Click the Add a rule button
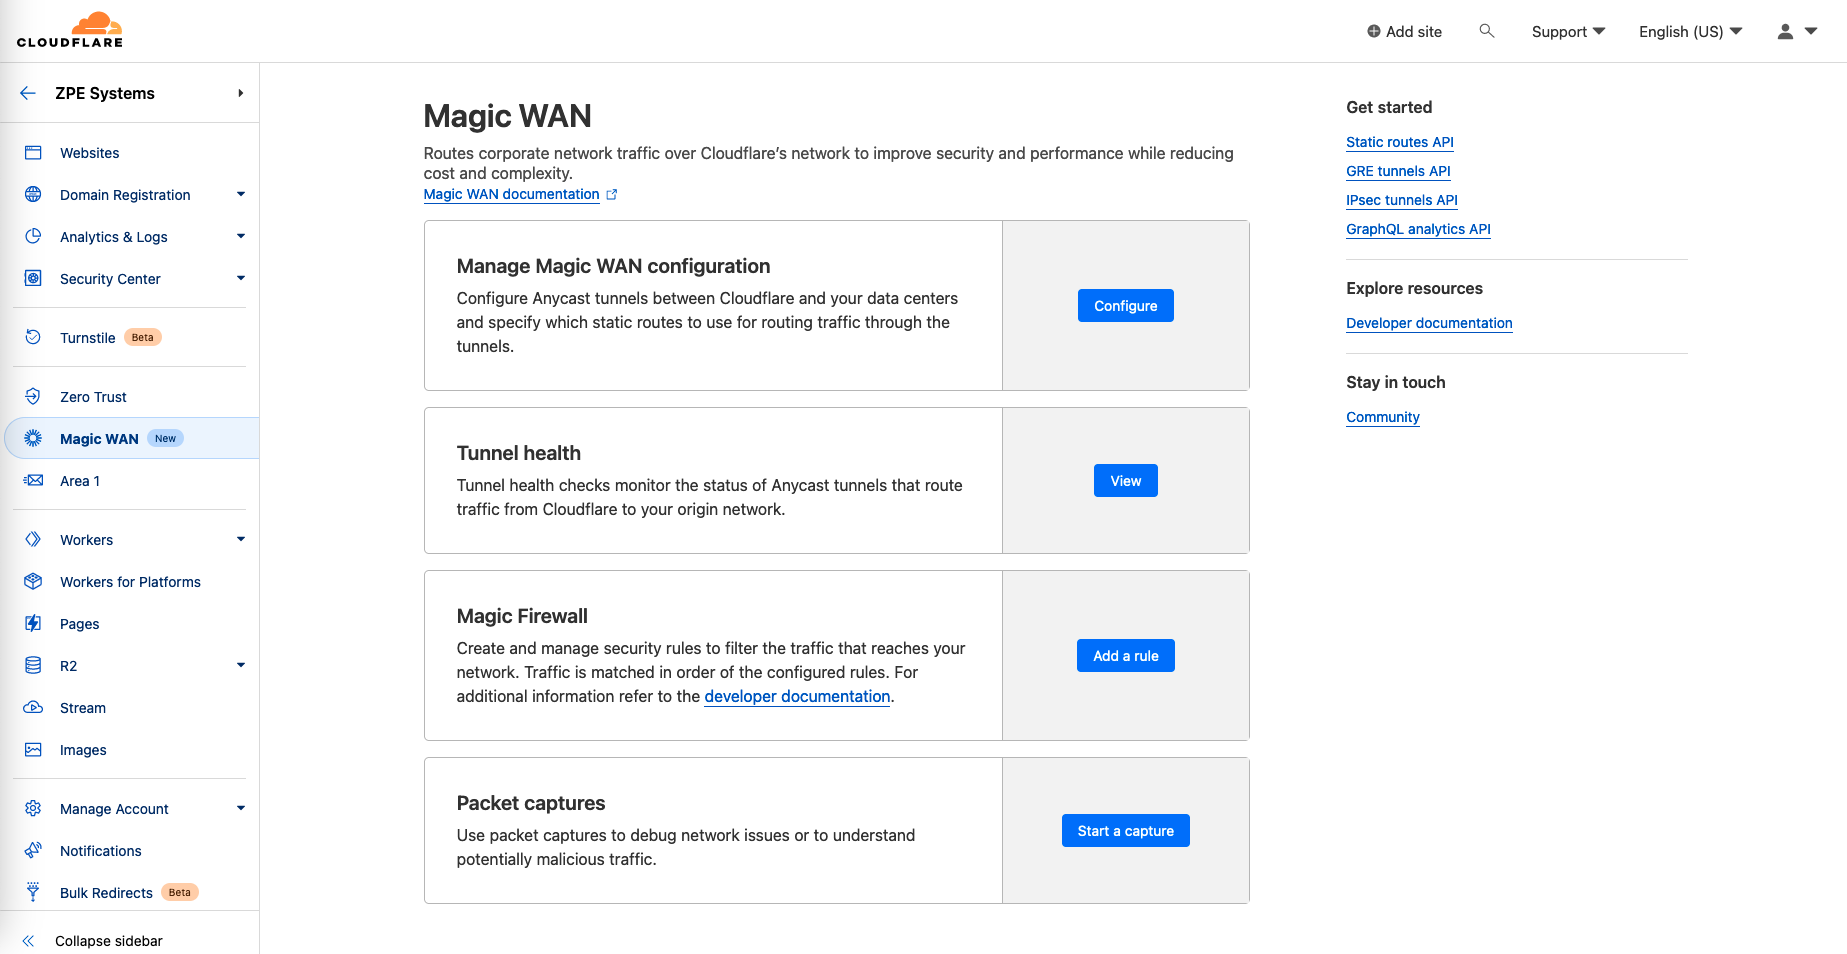 click(1125, 656)
